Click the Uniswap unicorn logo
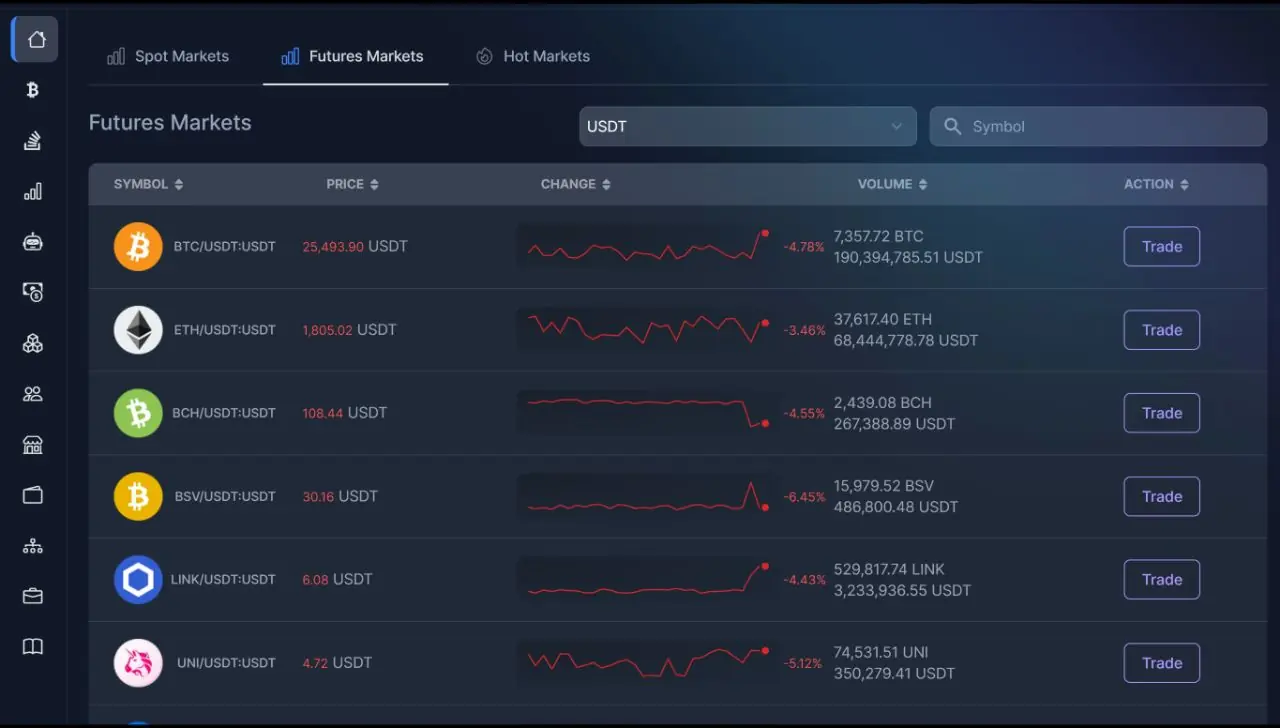The width and height of the screenshot is (1280, 728). [x=138, y=663]
